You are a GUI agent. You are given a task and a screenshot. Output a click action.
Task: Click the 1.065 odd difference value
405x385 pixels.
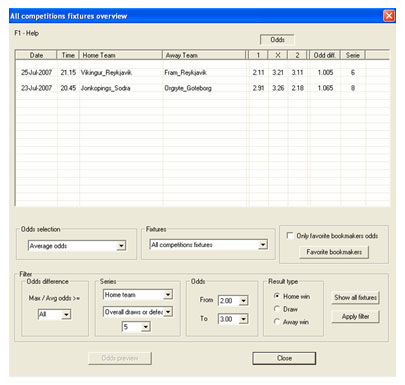[x=325, y=88]
